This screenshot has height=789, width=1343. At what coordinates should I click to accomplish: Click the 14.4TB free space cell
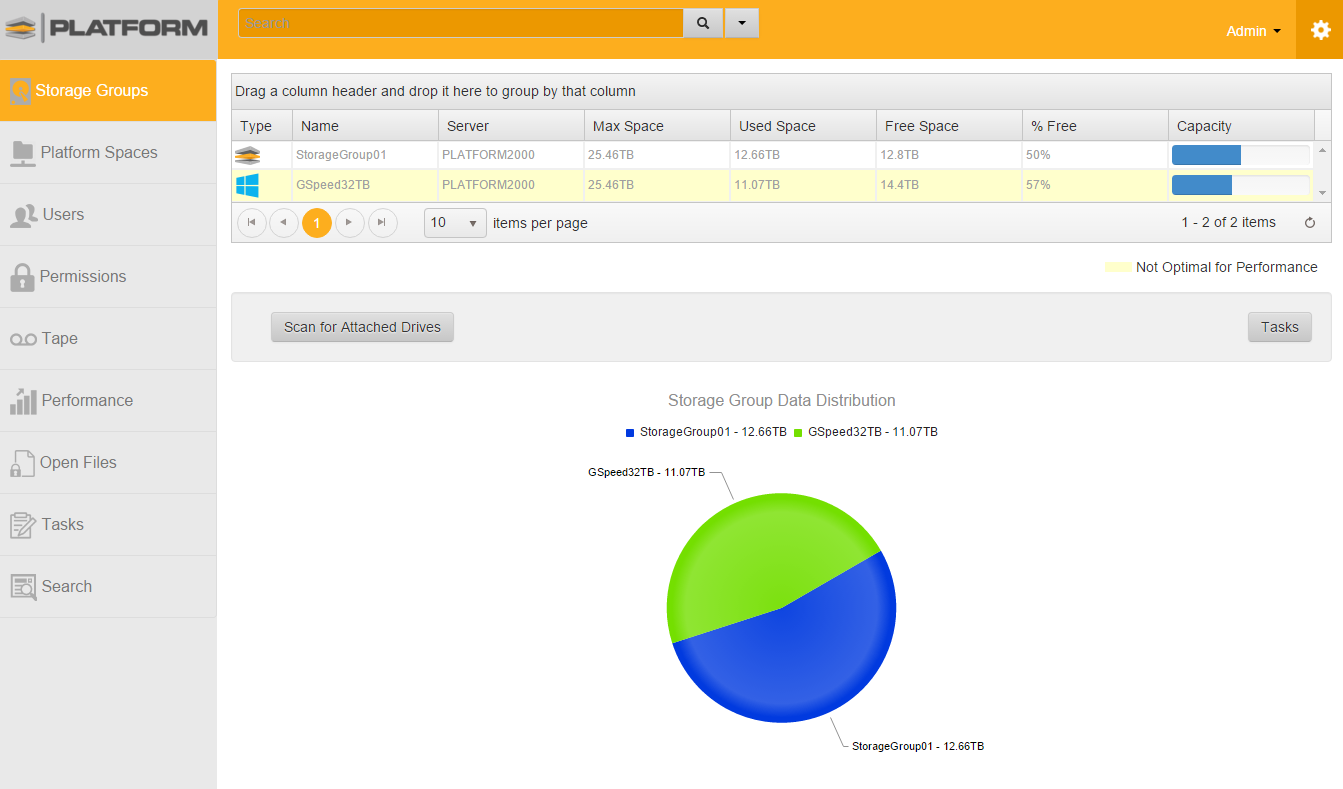pyautogui.click(x=949, y=185)
